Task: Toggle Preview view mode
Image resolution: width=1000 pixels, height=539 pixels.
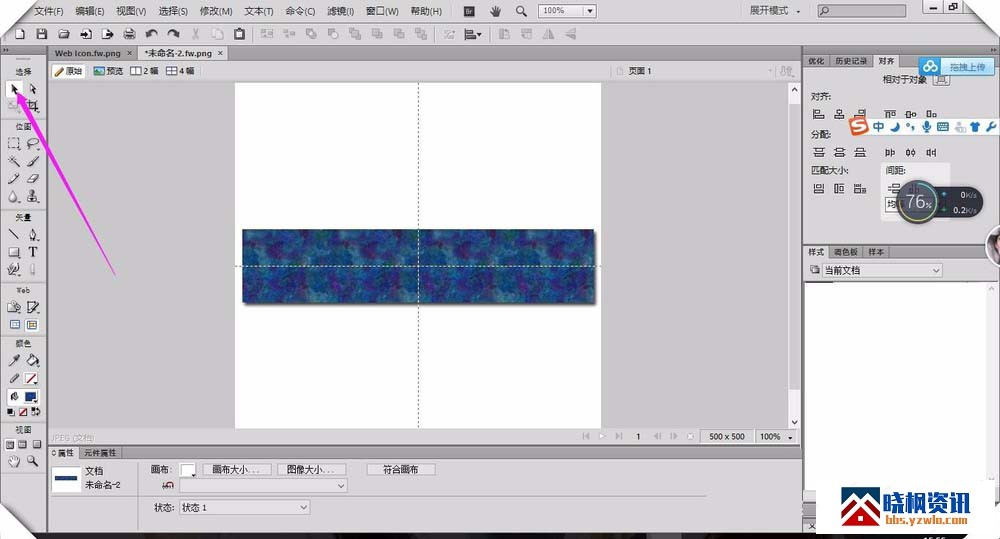Action: pos(108,71)
